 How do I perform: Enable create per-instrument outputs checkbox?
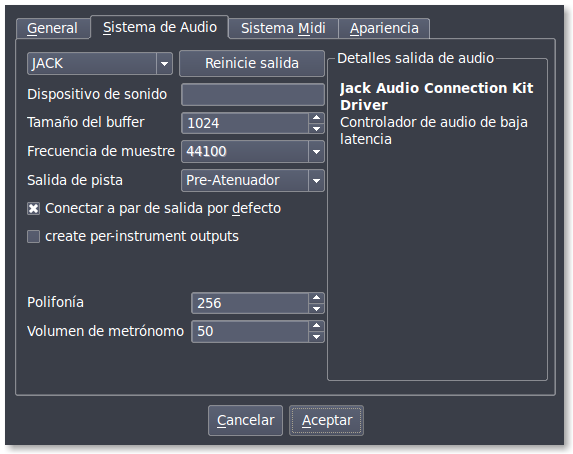click(x=33, y=237)
